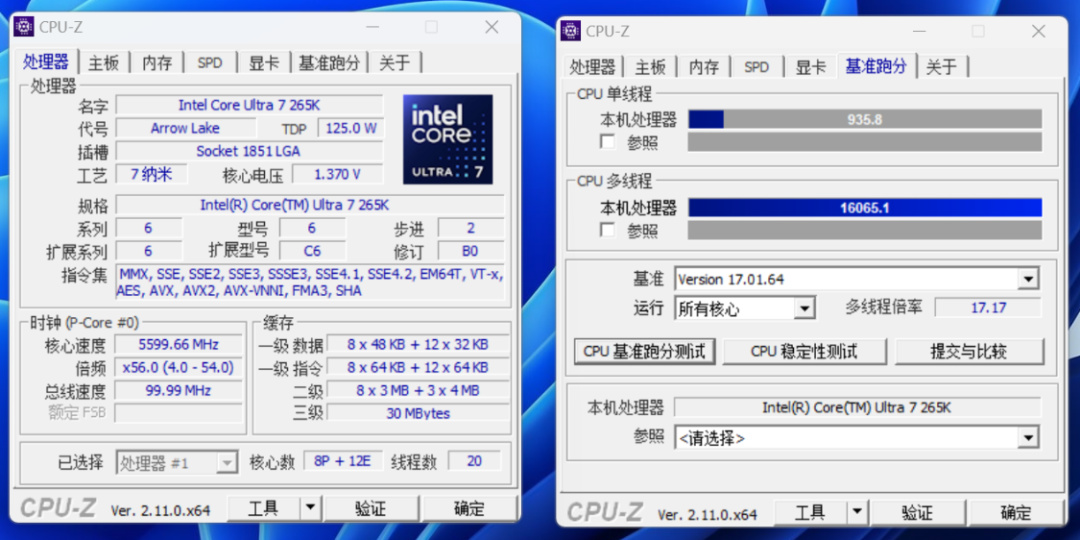The height and width of the screenshot is (540, 1080).
Task: Switch to 关于 tab in the right window
Action: [x=942, y=67]
